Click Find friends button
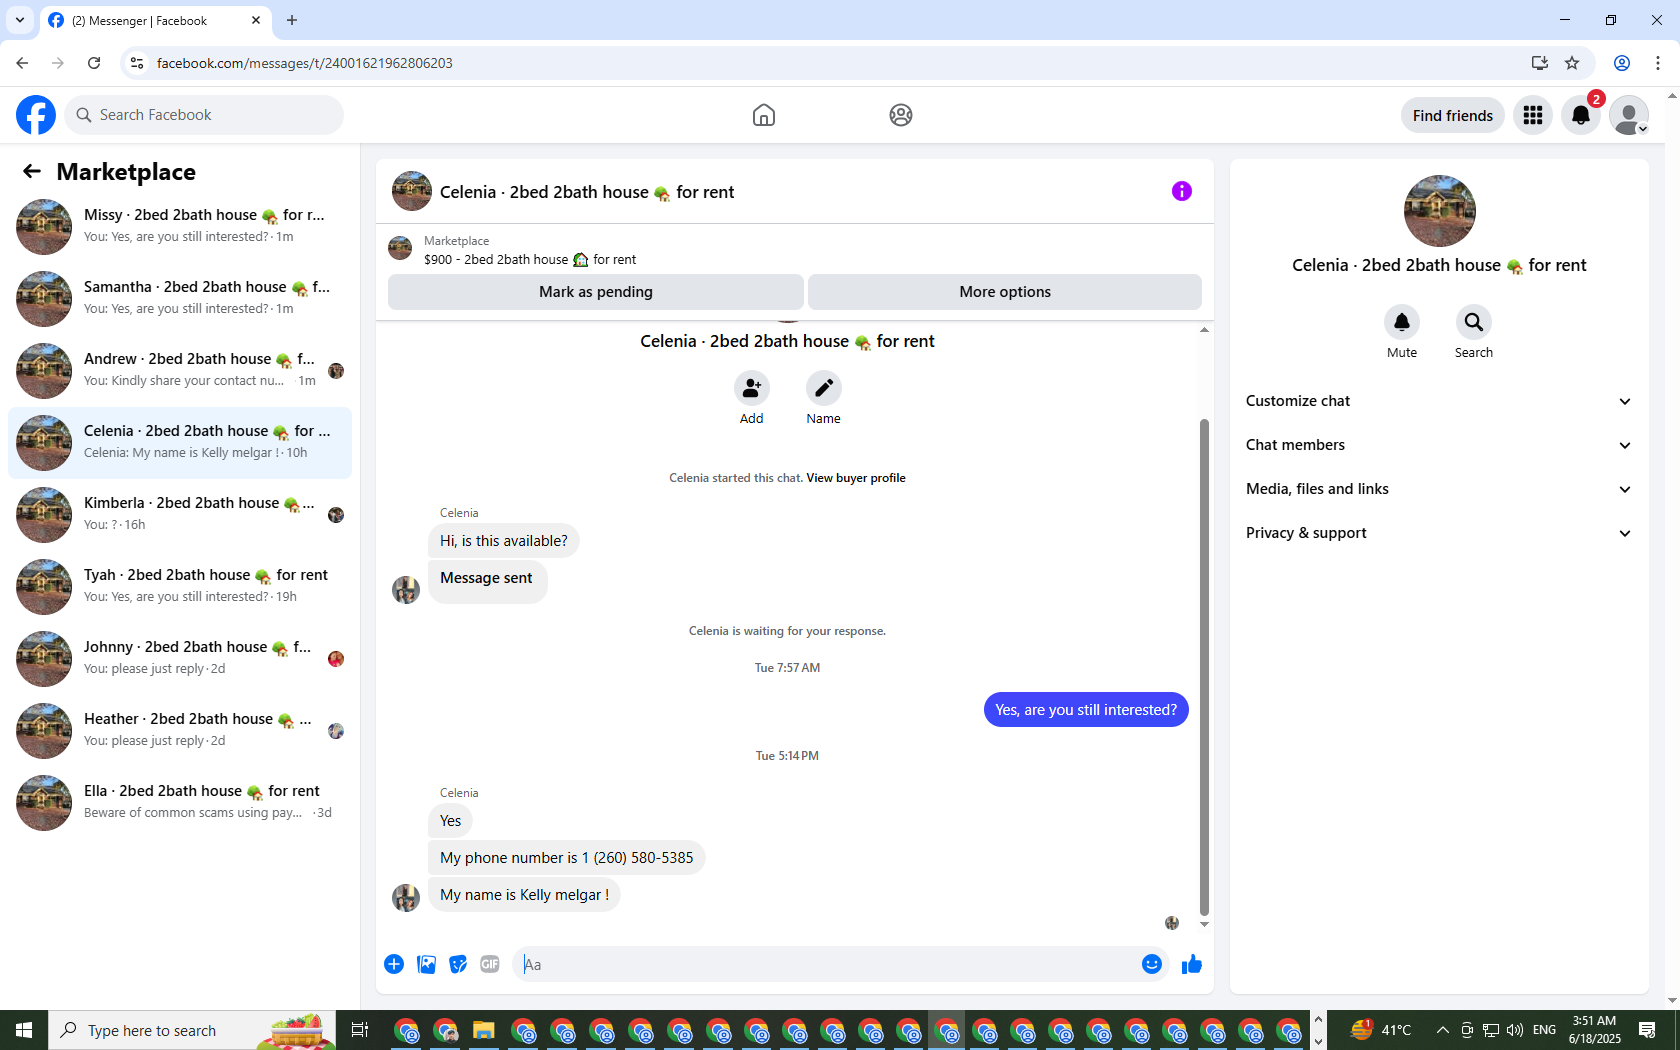Image resolution: width=1680 pixels, height=1050 pixels. tap(1453, 115)
